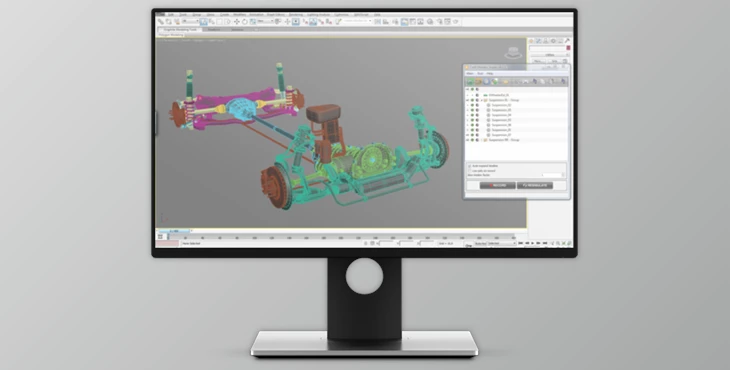The width and height of the screenshot is (730, 370).
Task: Click the Mirror tool icon
Action: [377, 21]
